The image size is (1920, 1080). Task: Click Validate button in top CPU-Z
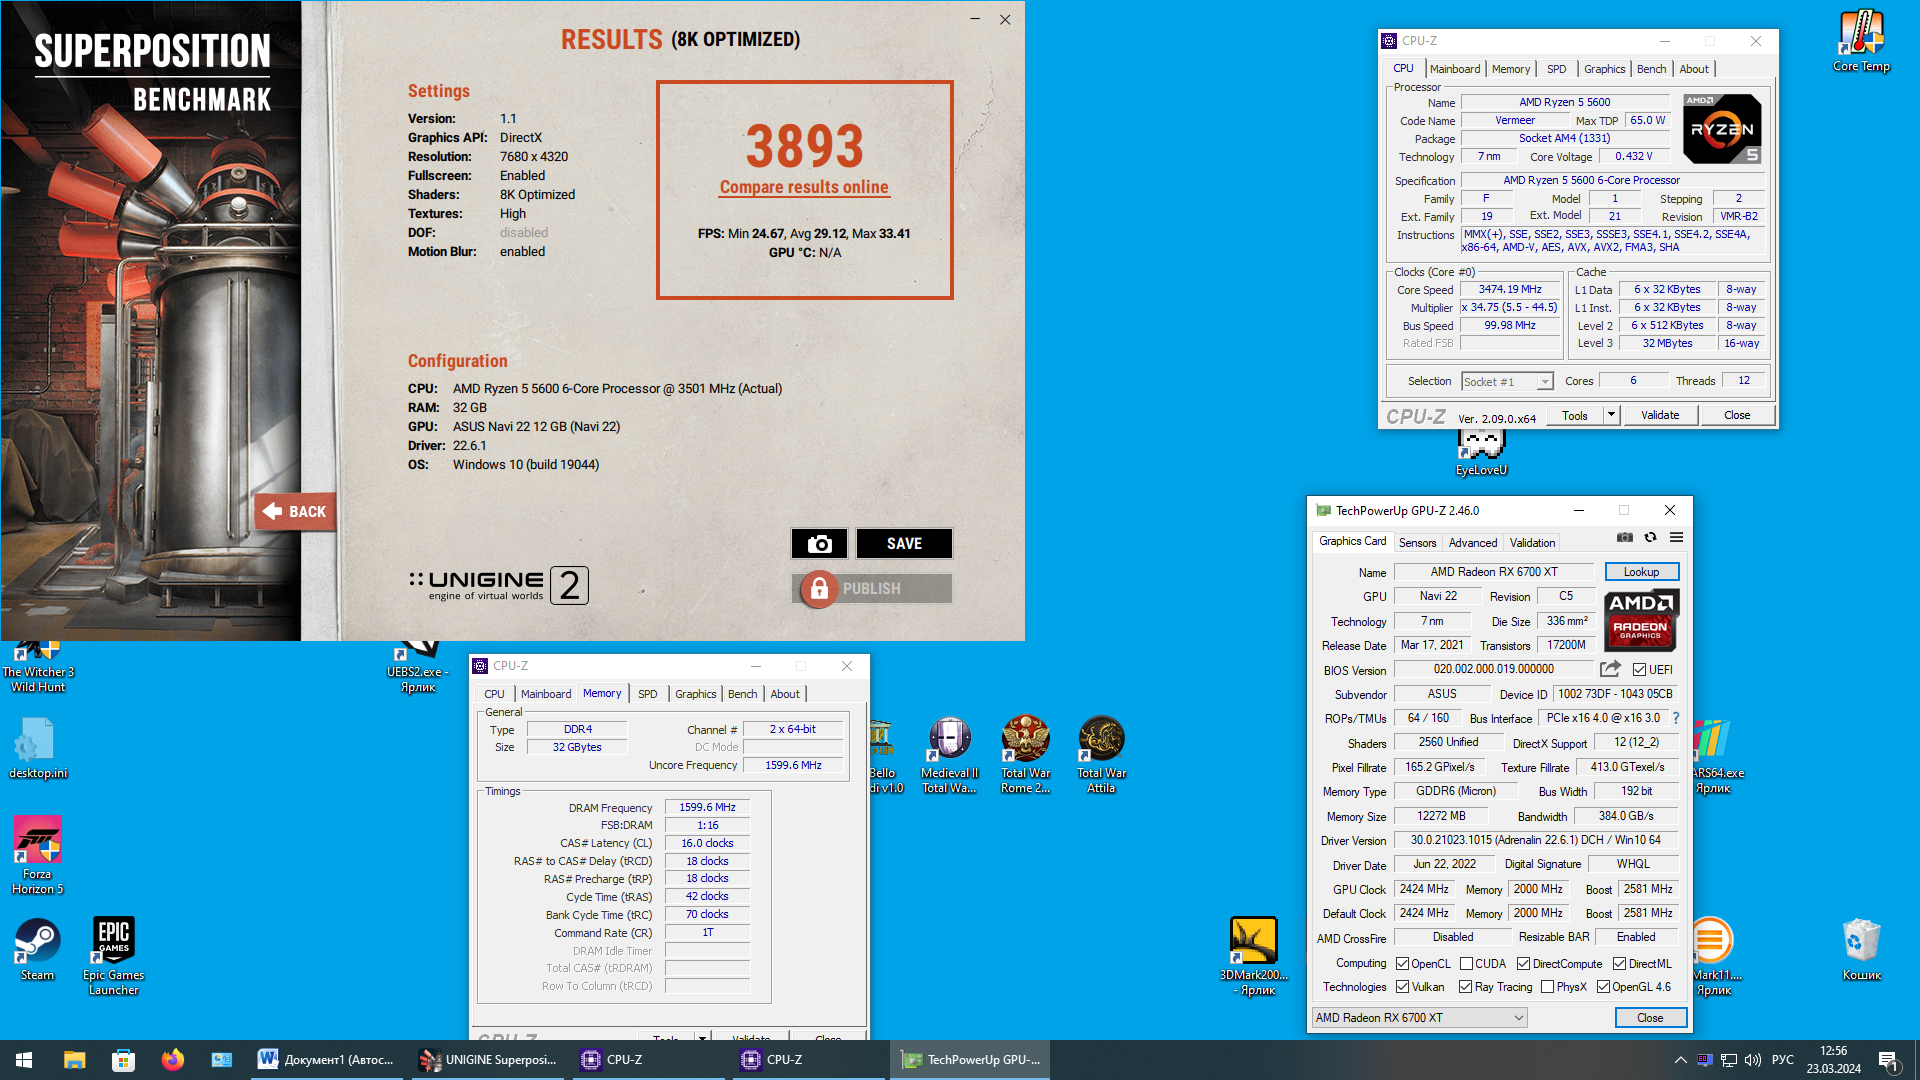click(1660, 415)
